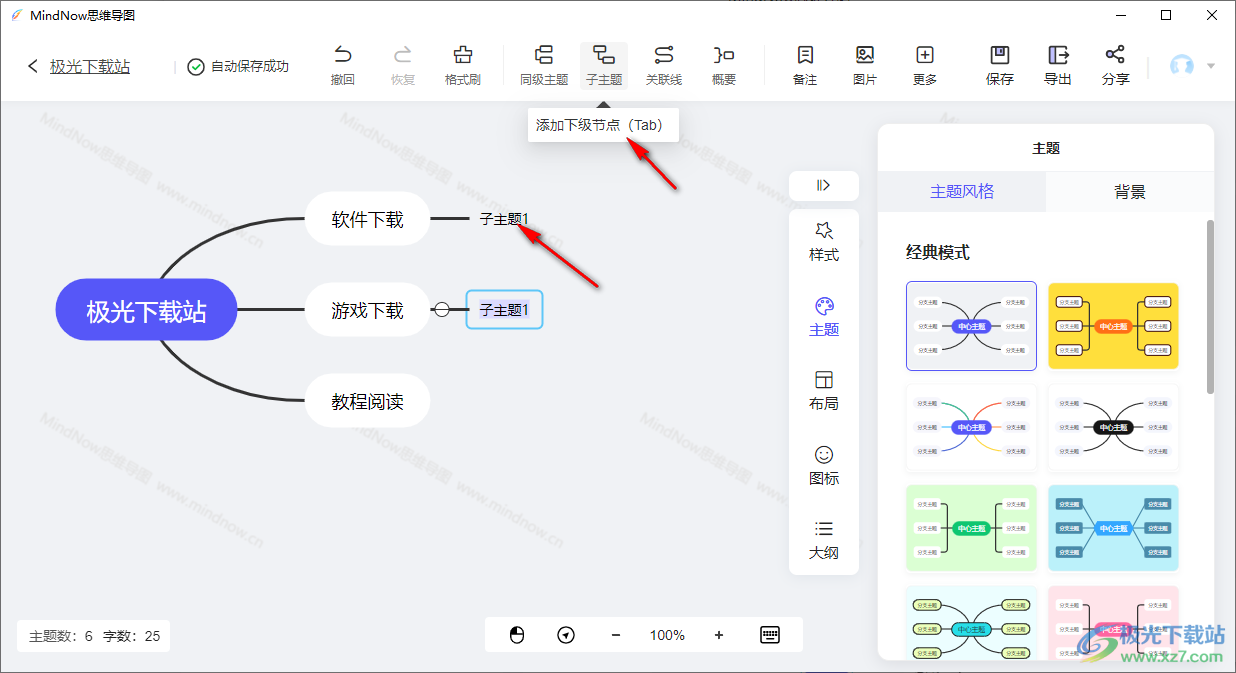Select the central node 极光下载站
The width and height of the screenshot is (1236, 673).
click(146, 310)
